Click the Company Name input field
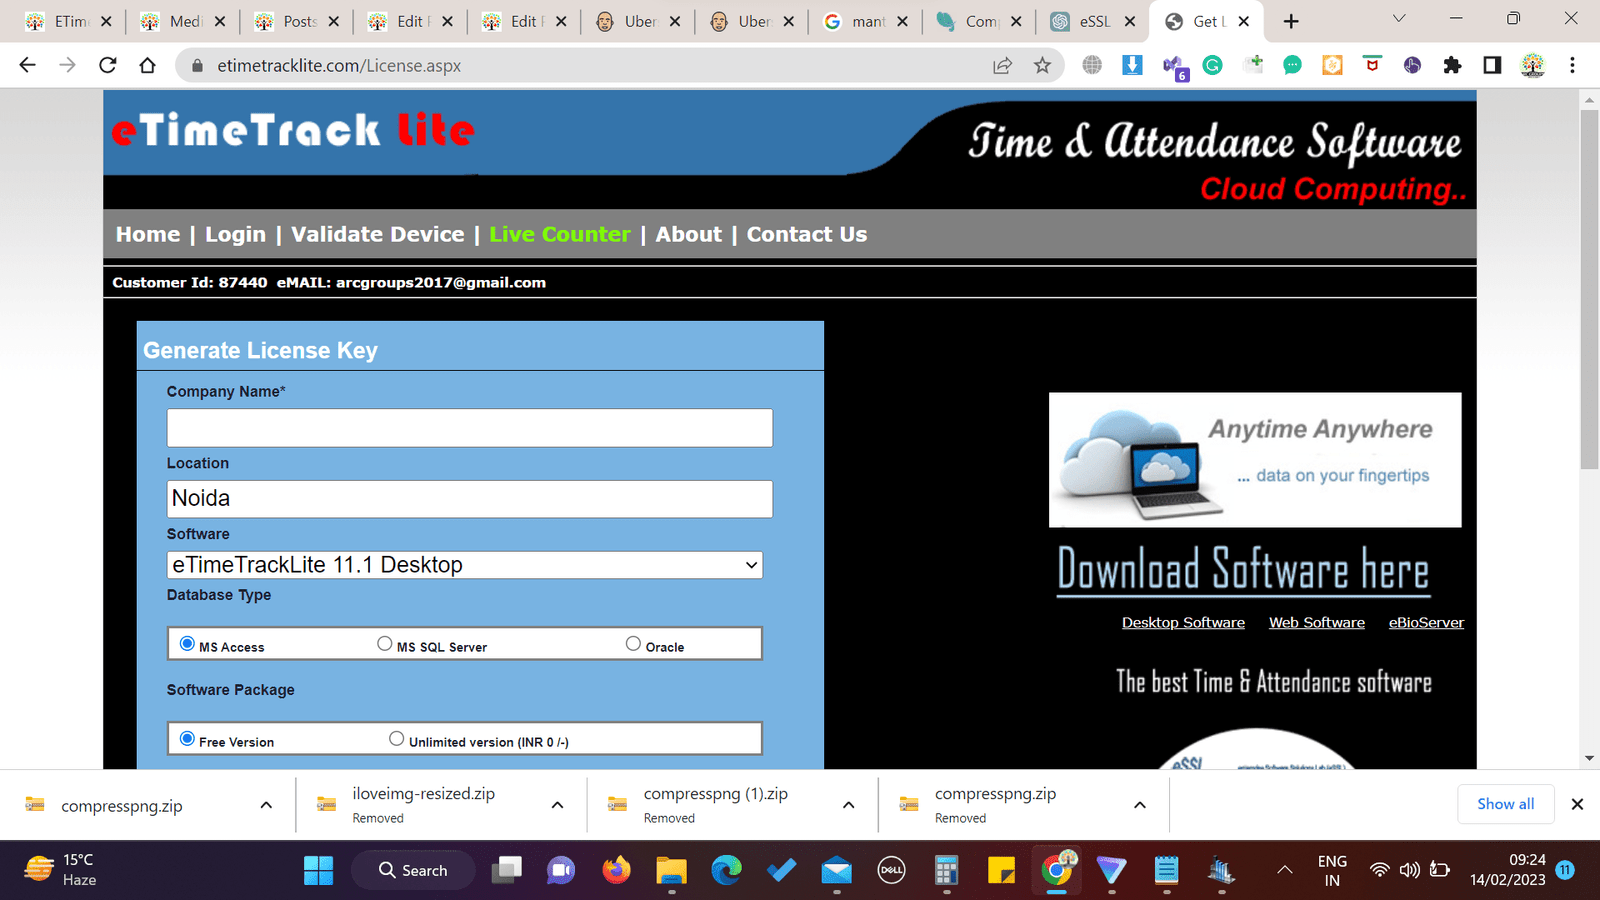Viewport: 1600px width, 900px height. [470, 428]
